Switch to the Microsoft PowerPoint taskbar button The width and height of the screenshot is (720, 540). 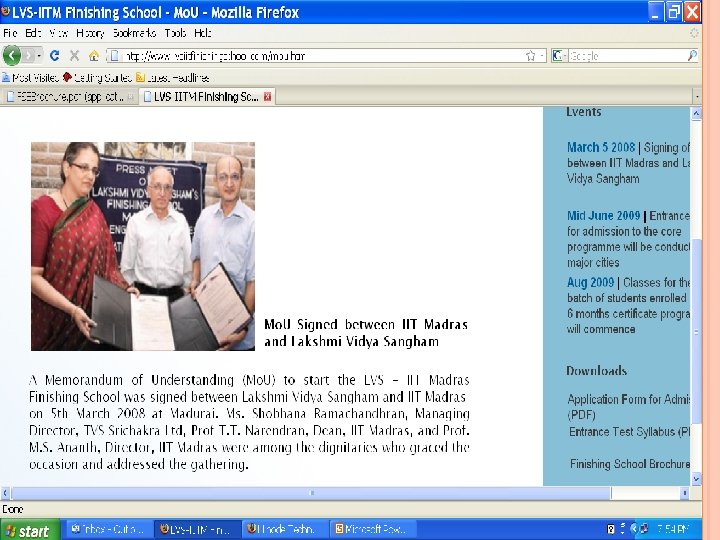tap(374, 529)
